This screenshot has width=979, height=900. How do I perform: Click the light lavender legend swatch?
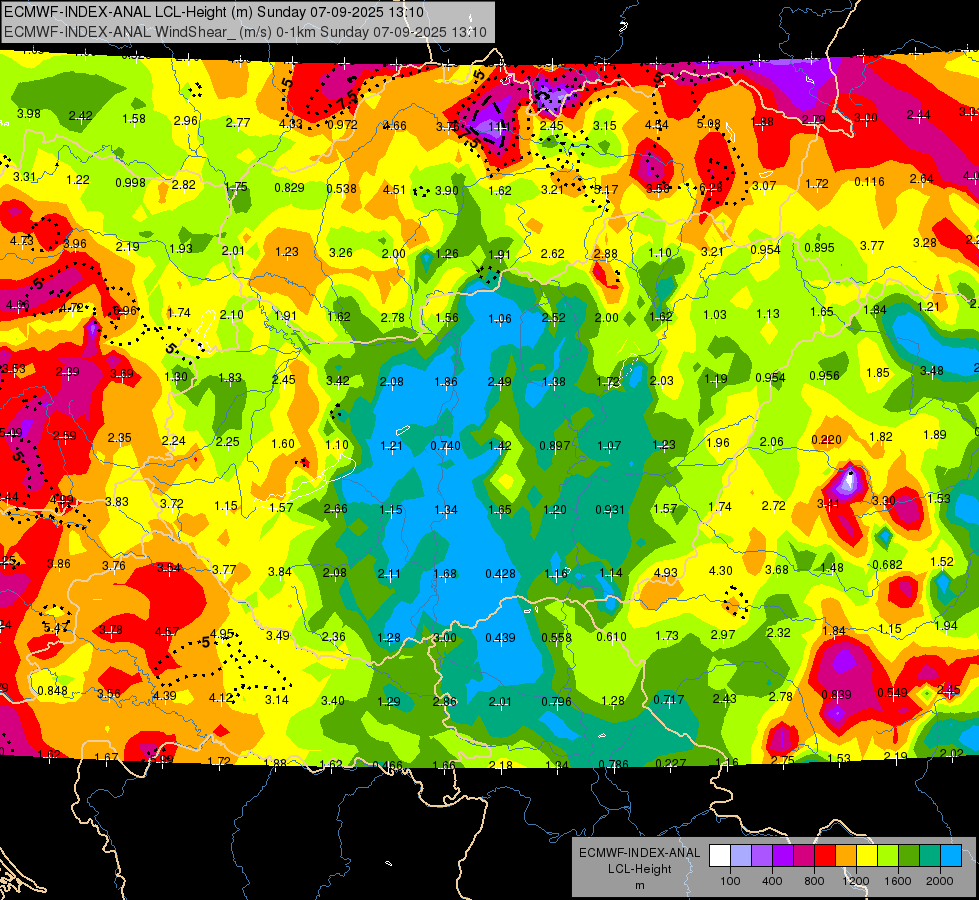741,855
